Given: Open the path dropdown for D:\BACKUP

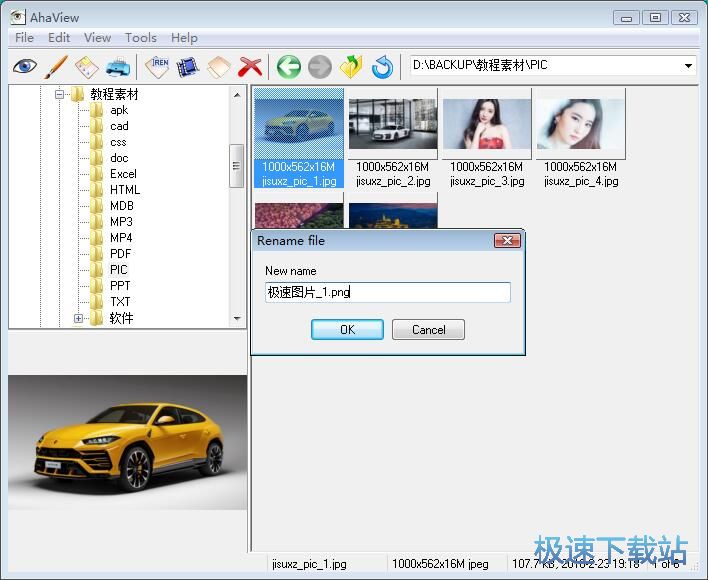Looking at the screenshot, I should [x=688, y=66].
